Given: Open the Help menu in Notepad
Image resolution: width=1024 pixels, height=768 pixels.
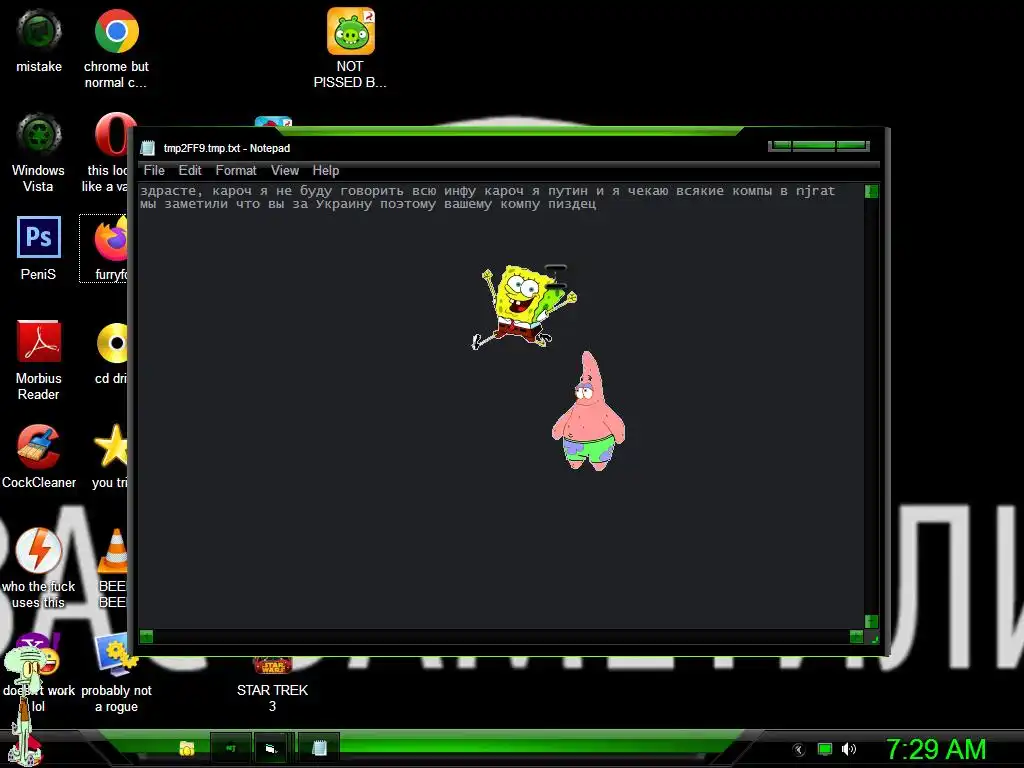Looking at the screenshot, I should coord(325,170).
